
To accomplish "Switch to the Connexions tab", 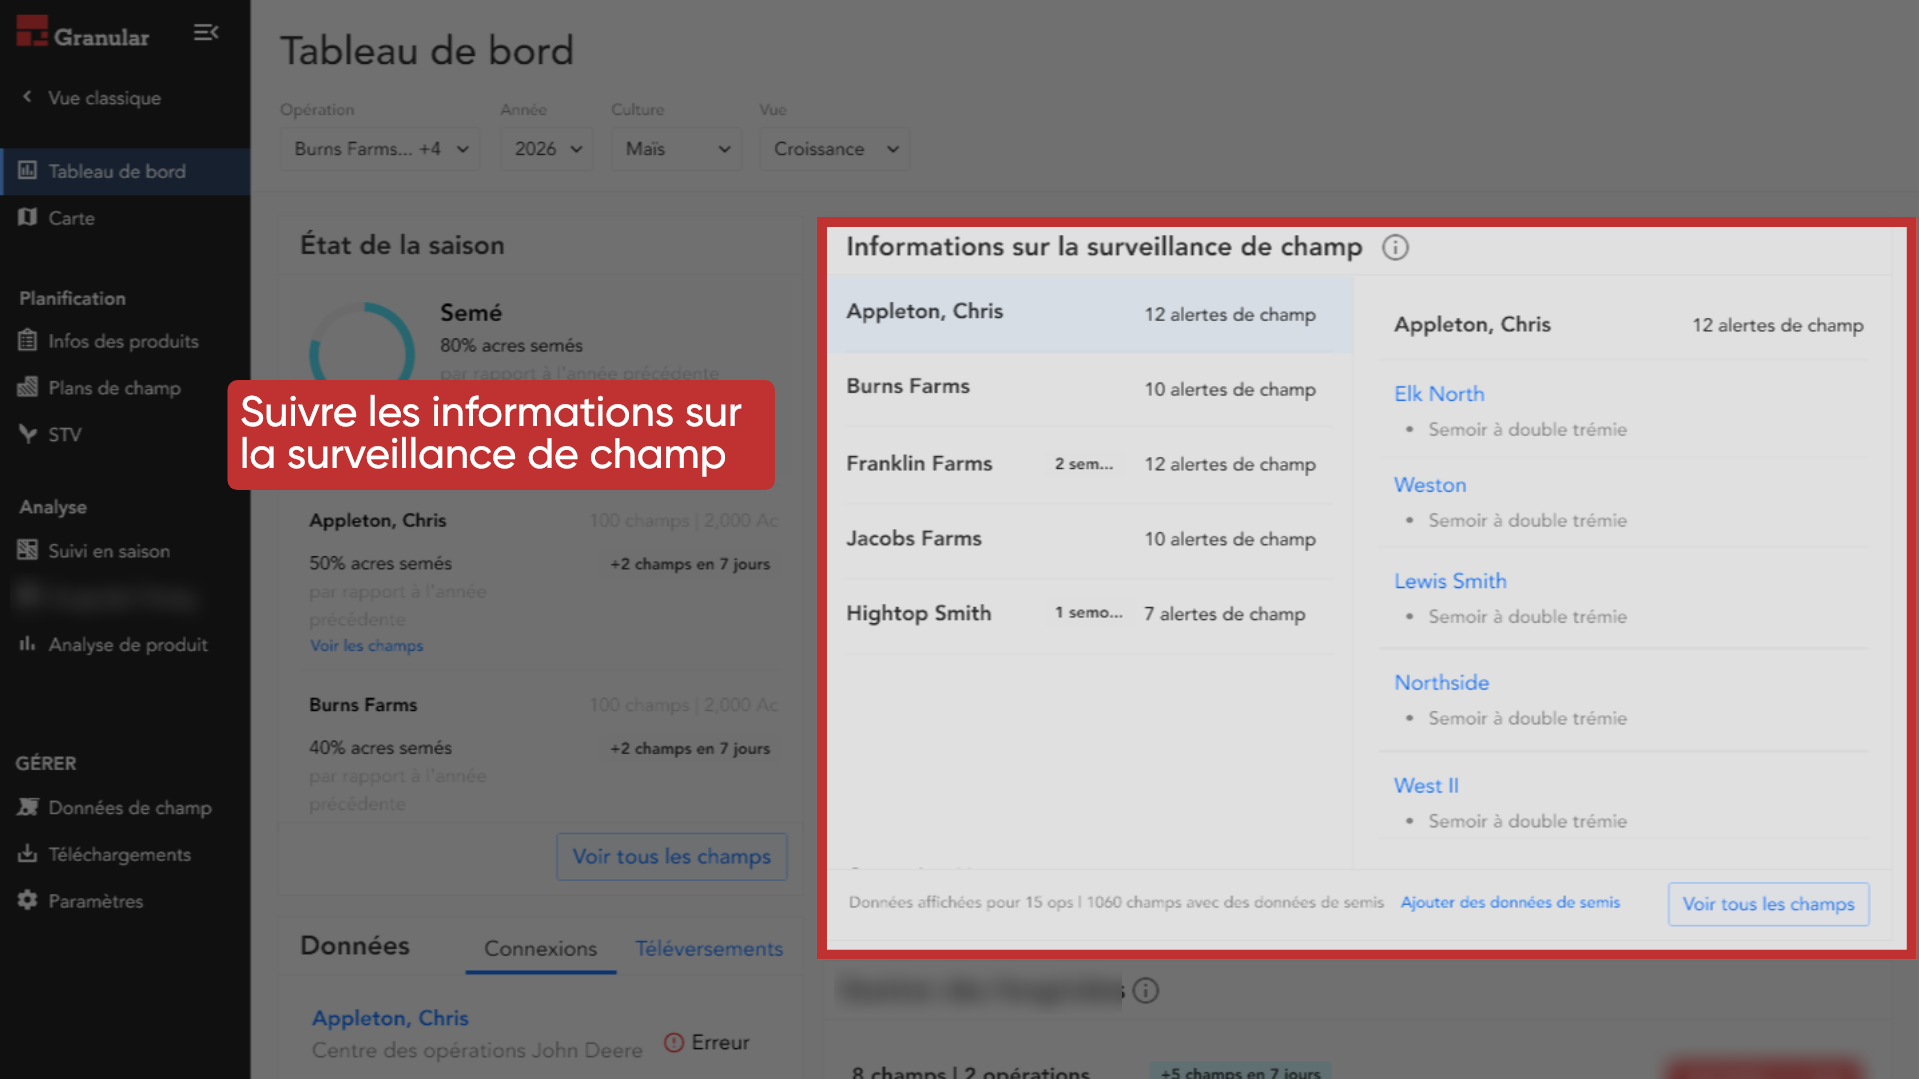I will (x=541, y=948).
